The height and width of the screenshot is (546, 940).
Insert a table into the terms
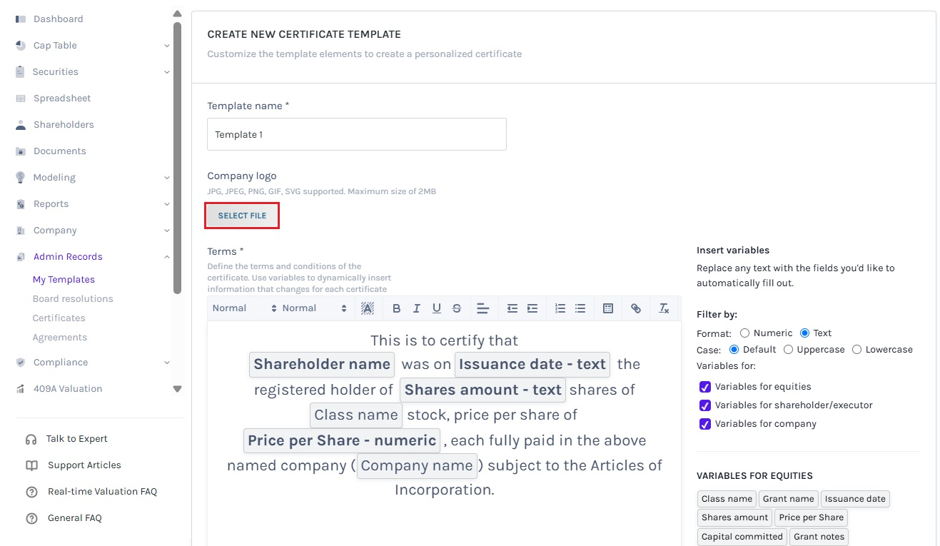click(608, 308)
